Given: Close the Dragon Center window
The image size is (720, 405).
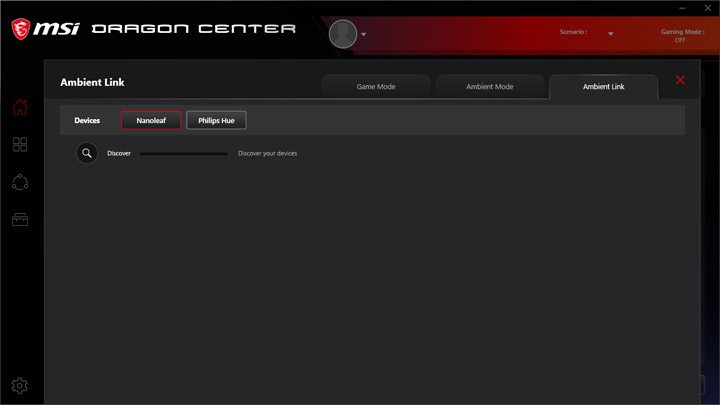Looking at the screenshot, I should coord(708,8).
